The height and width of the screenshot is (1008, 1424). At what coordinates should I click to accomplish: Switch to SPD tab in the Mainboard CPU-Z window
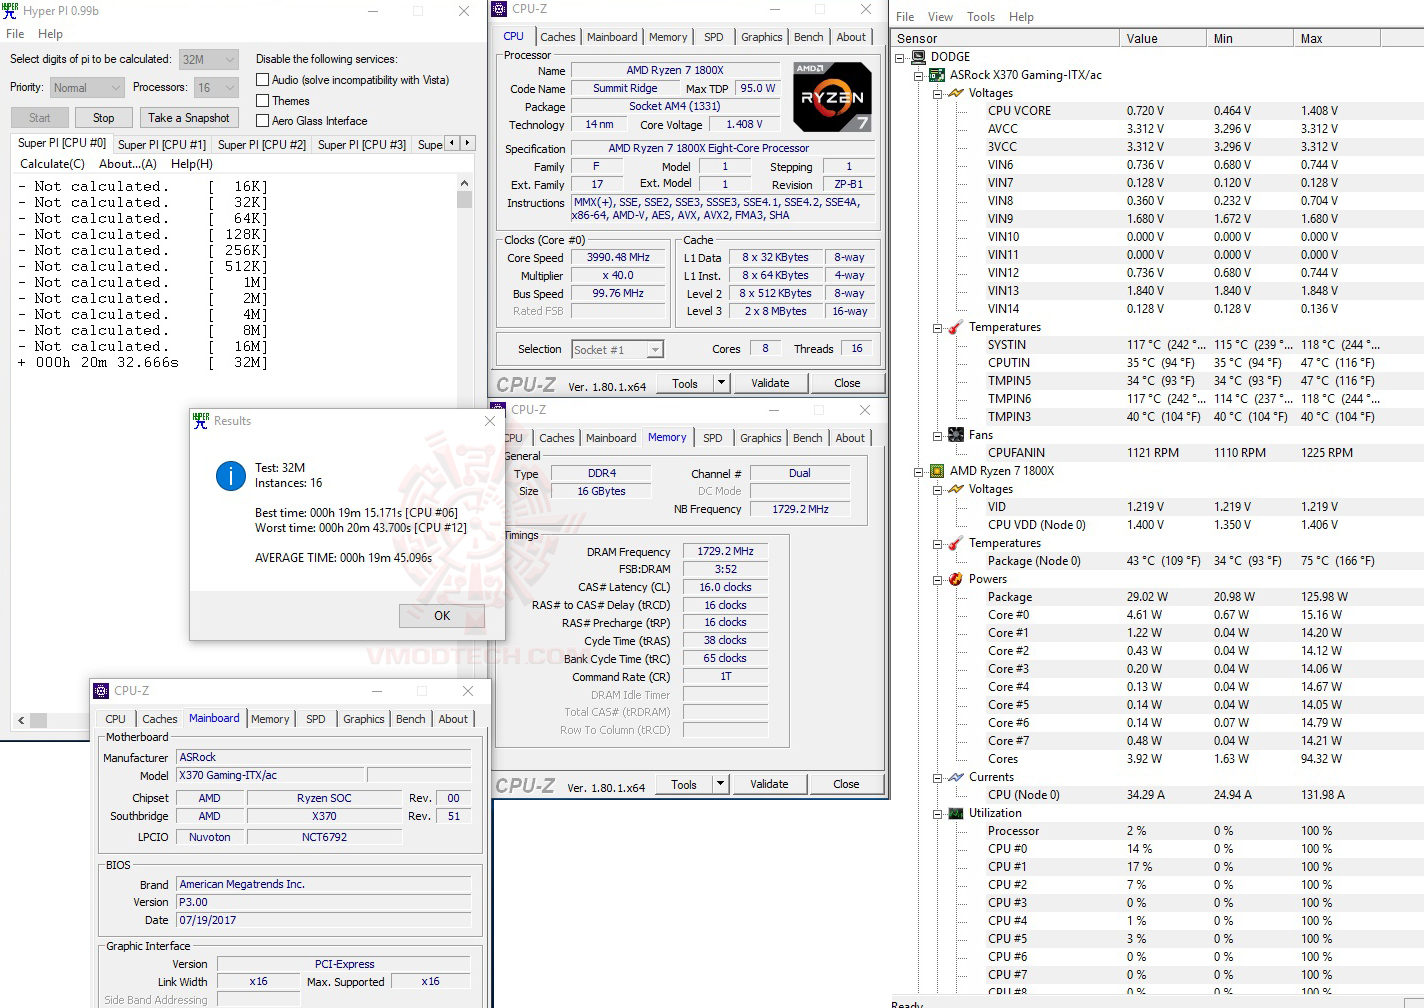point(316,719)
